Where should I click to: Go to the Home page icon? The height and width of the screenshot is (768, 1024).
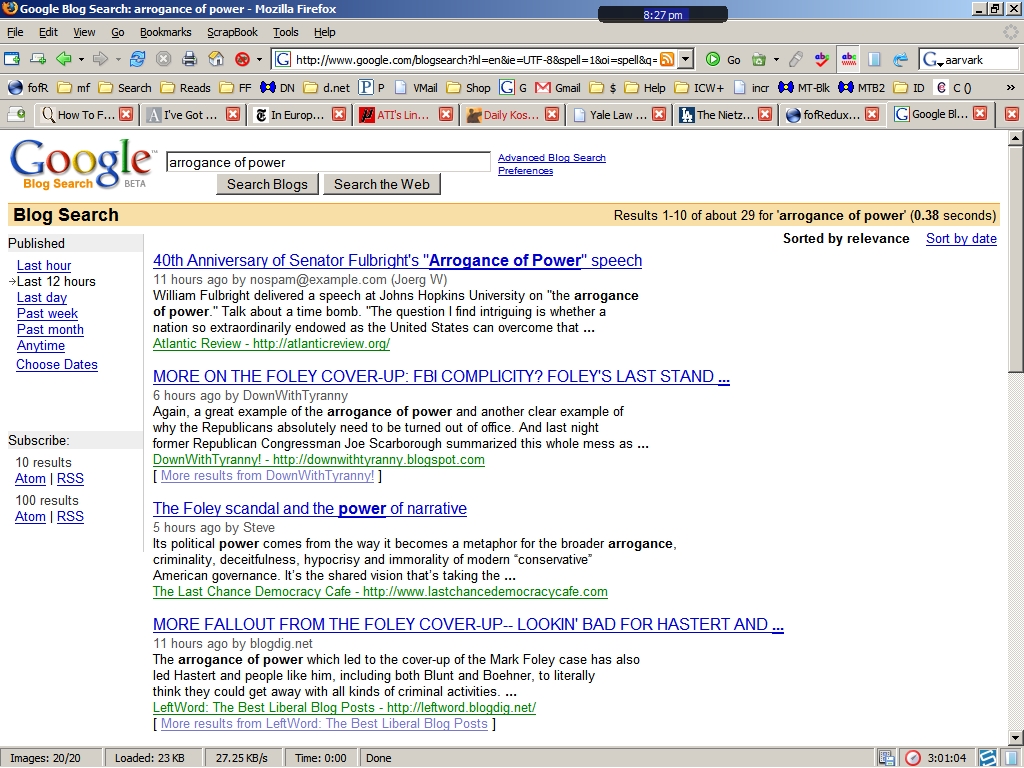pos(216,59)
